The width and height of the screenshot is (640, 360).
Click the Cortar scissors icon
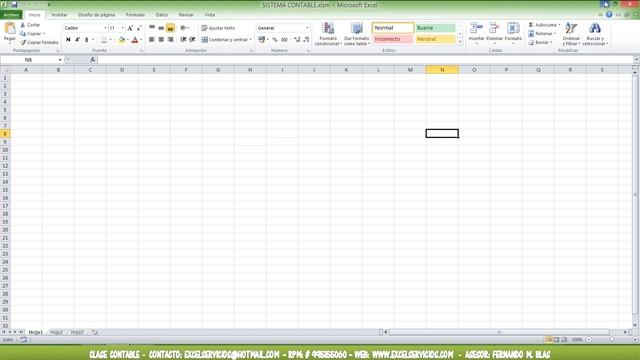(23, 25)
